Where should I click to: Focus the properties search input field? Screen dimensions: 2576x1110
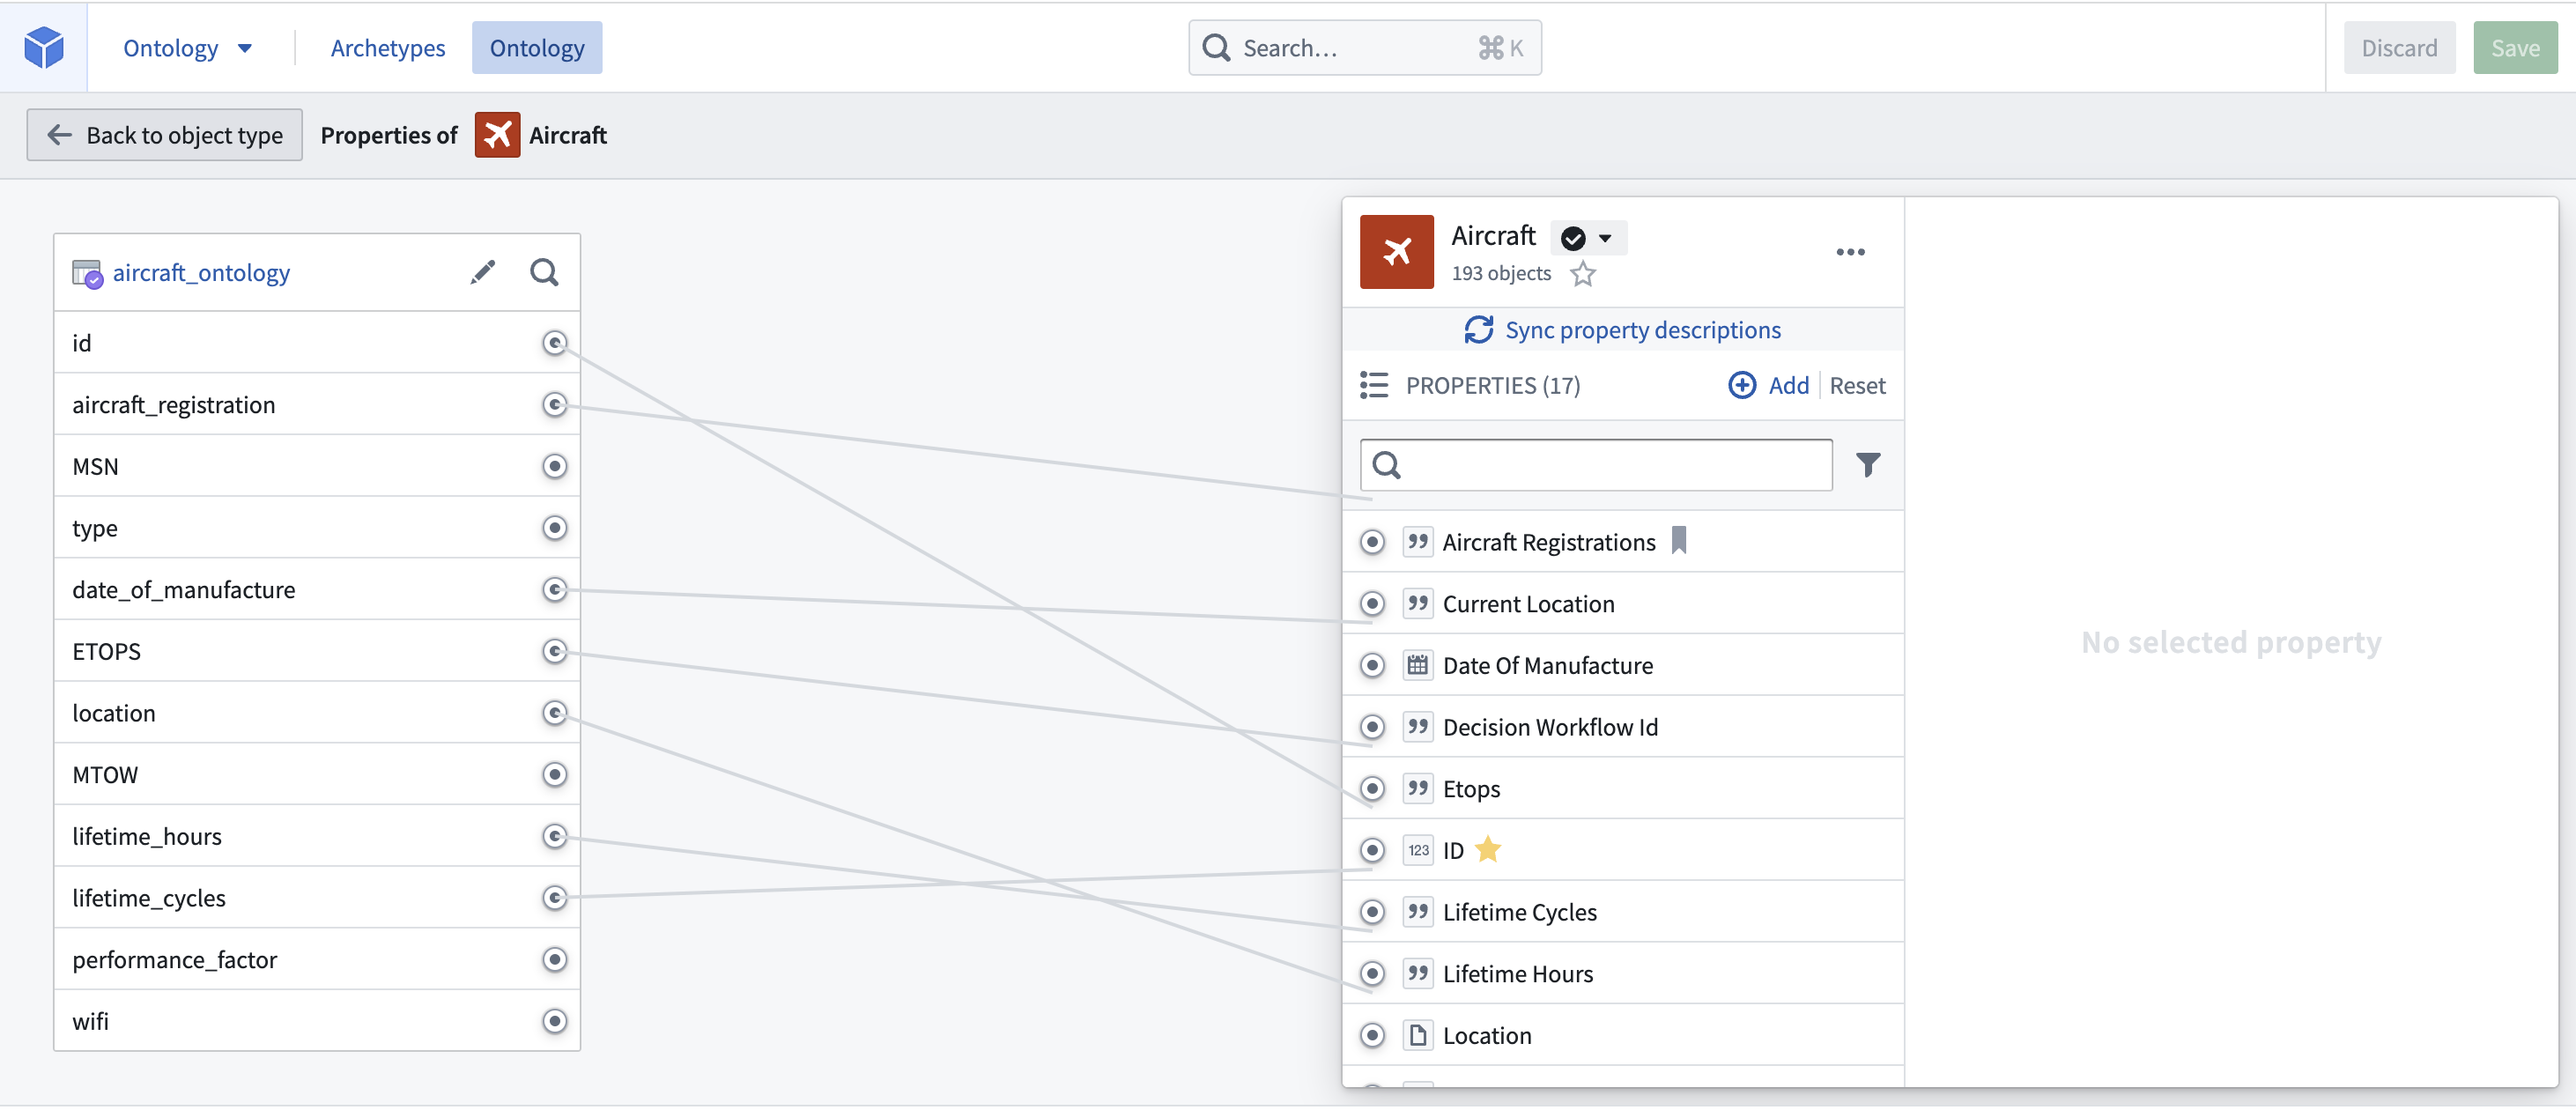(x=1596, y=464)
